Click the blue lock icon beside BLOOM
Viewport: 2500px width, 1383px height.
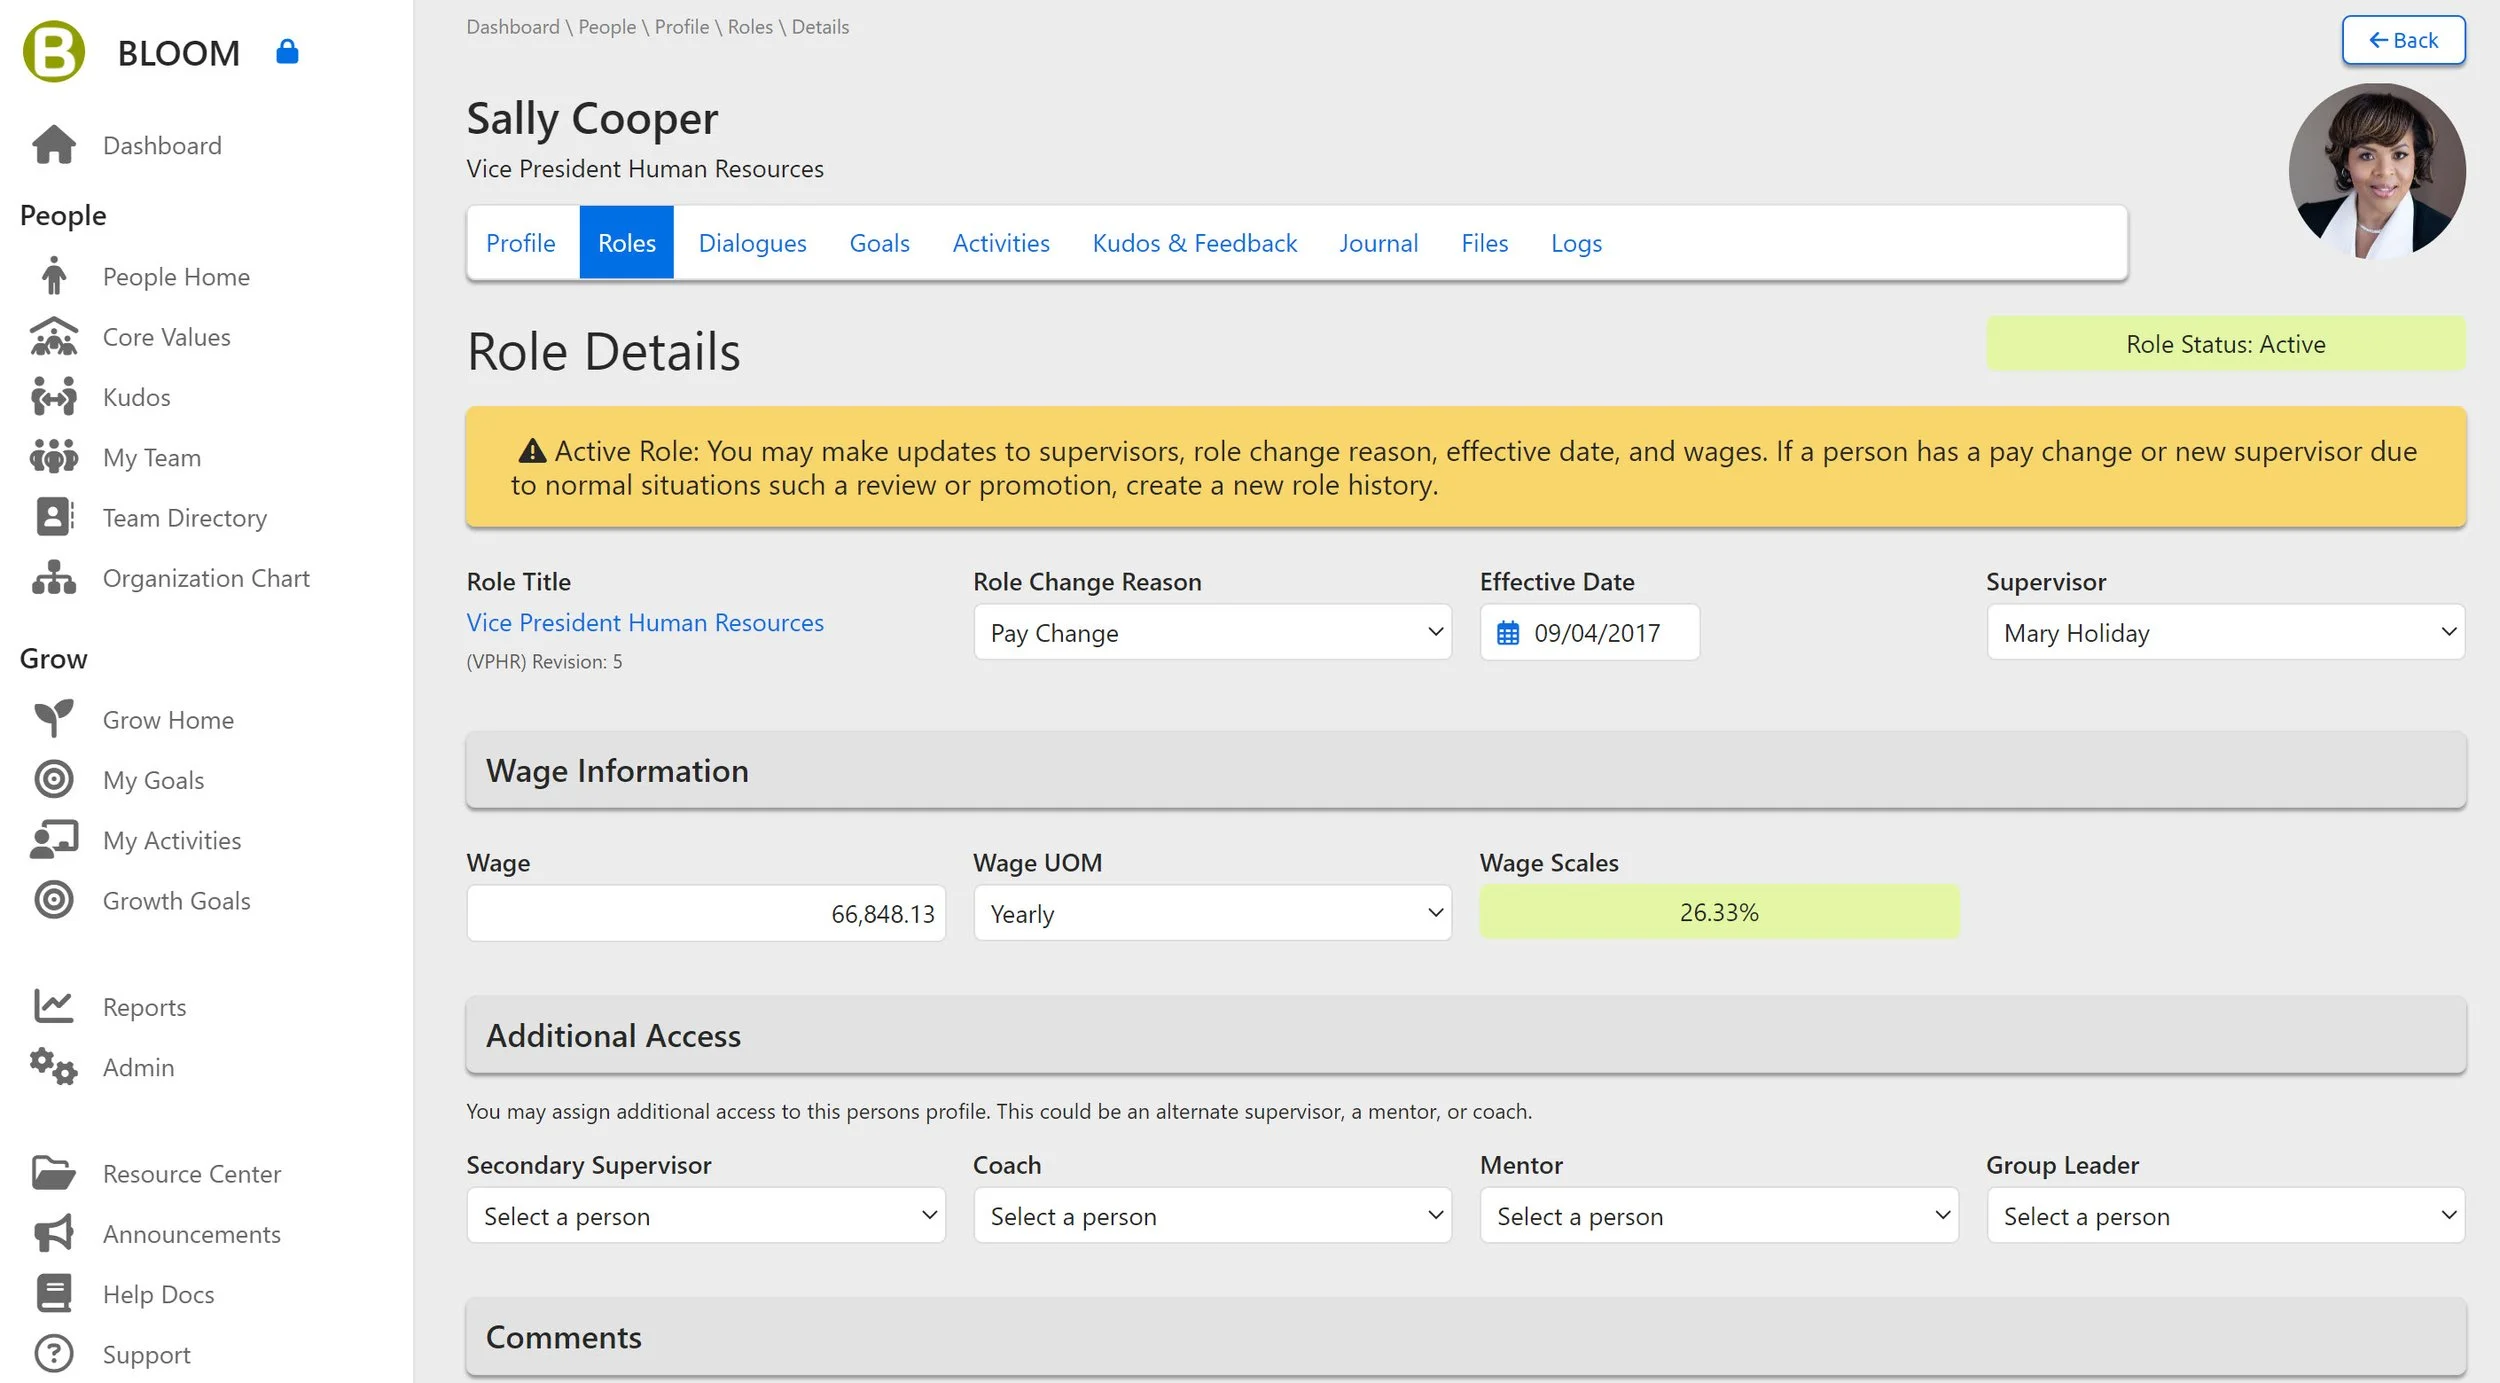[x=287, y=52]
